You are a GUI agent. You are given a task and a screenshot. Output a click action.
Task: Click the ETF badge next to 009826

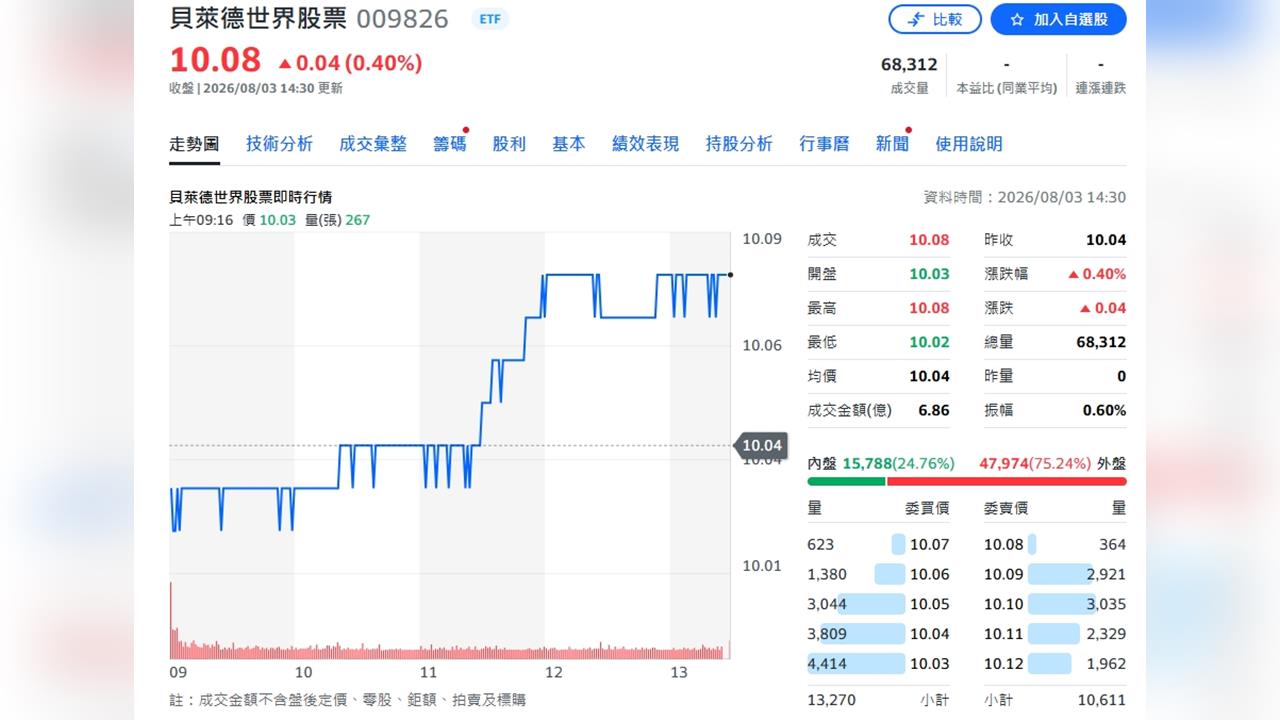click(490, 19)
